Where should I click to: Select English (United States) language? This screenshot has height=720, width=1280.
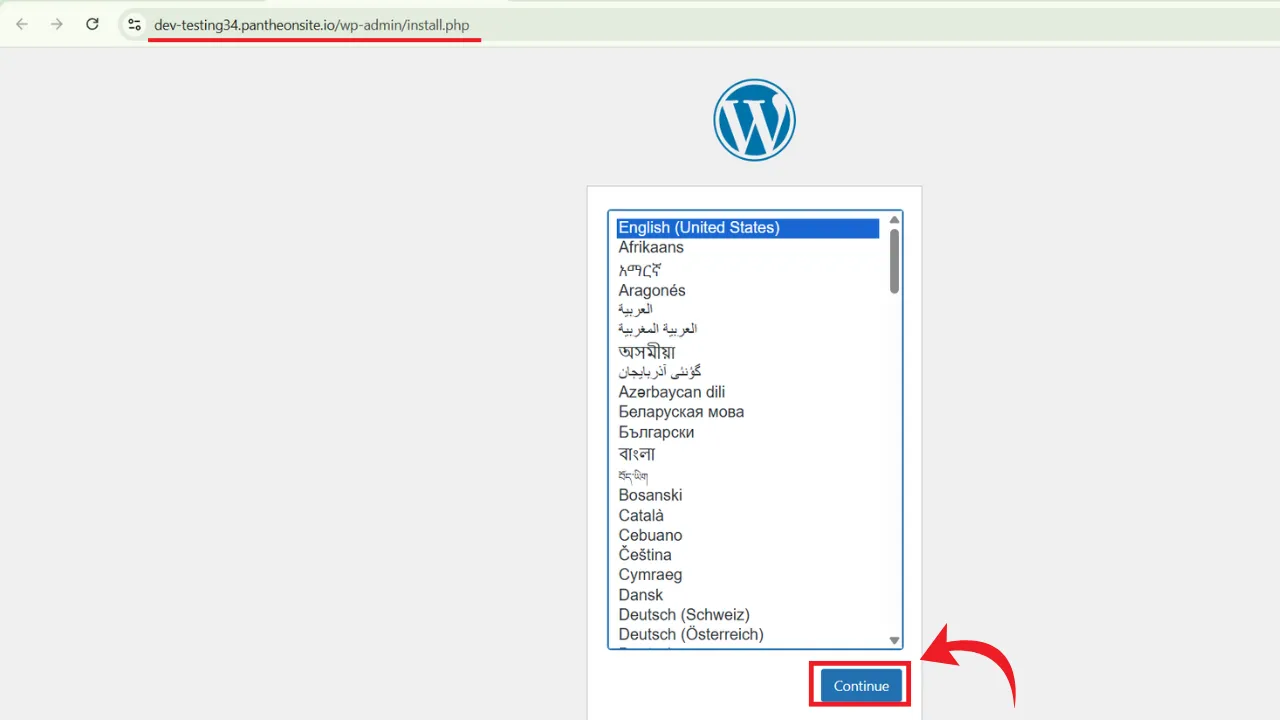[748, 228]
